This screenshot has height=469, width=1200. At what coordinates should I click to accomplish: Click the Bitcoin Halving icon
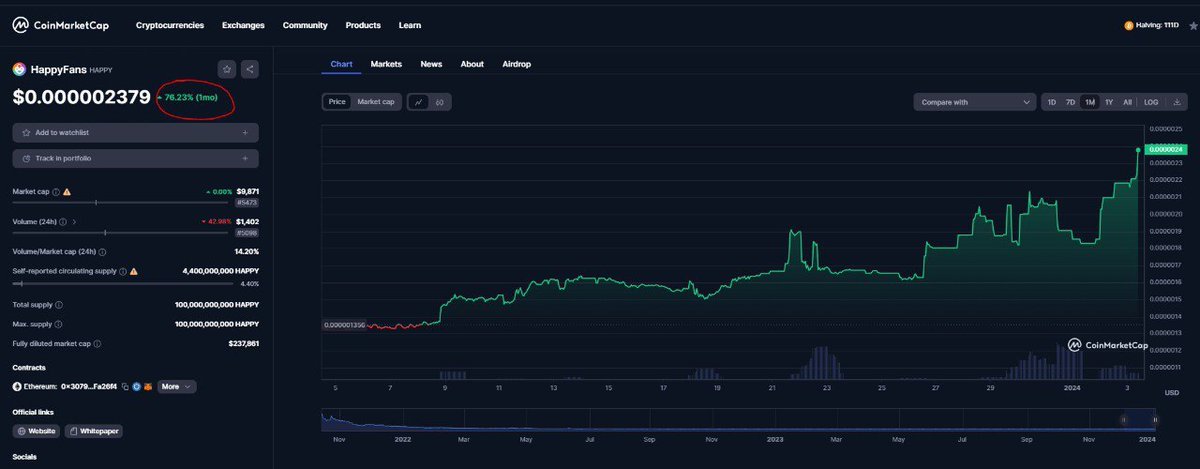1128,25
